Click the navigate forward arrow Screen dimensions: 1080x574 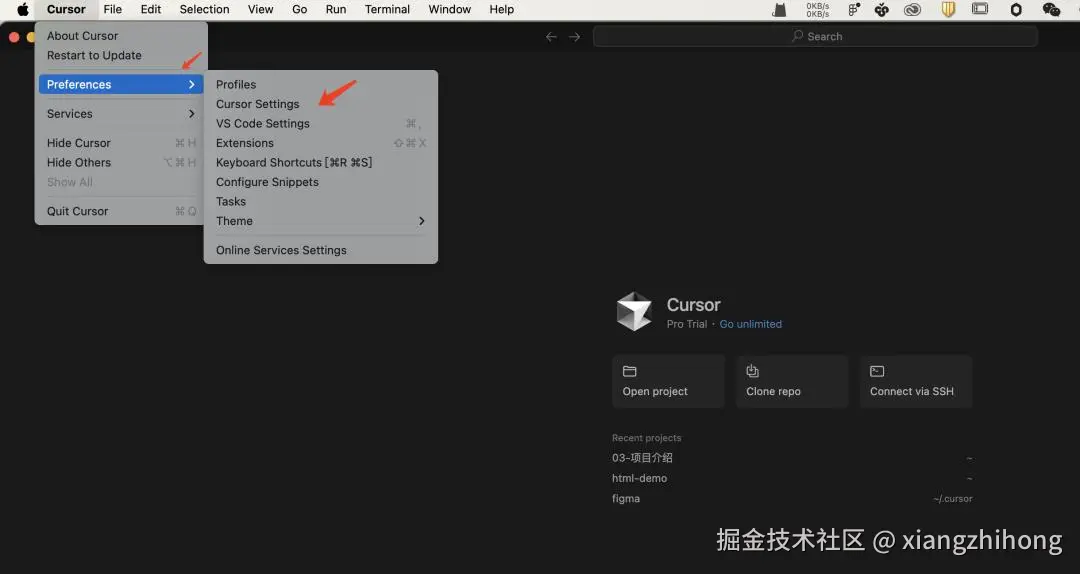(574, 37)
